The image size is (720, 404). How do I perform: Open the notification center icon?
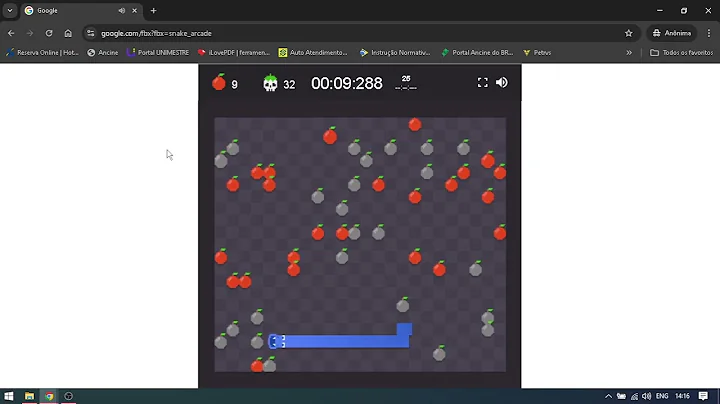[703, 396]
